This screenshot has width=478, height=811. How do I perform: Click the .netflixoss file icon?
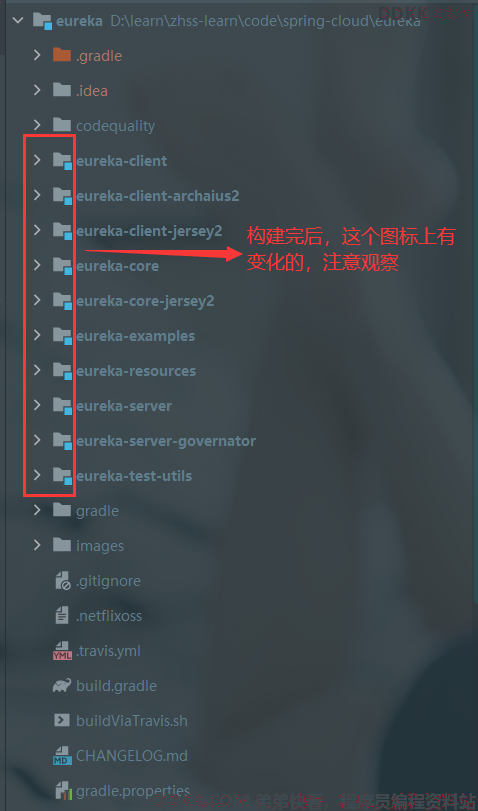tap(62, 615)
